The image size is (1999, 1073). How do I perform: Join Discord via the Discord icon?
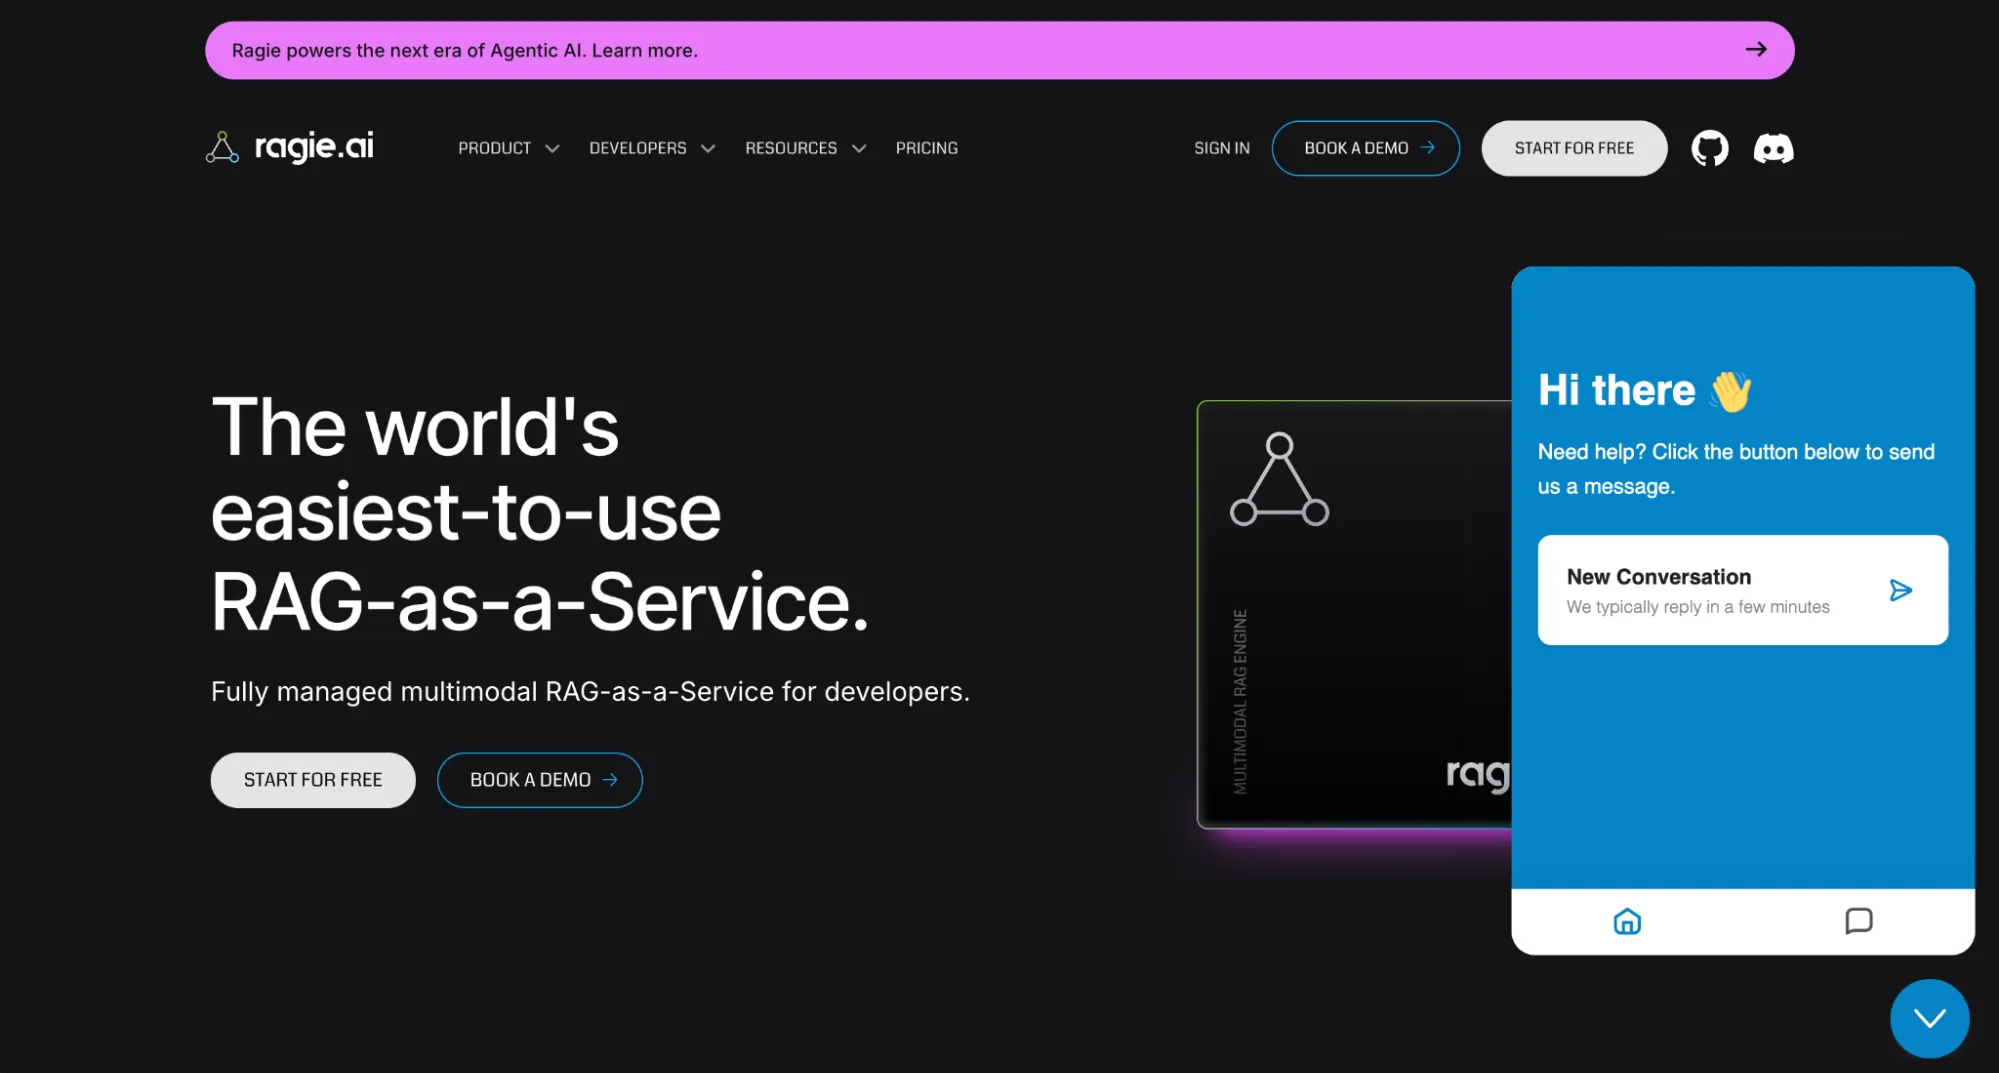[1773, 148]
